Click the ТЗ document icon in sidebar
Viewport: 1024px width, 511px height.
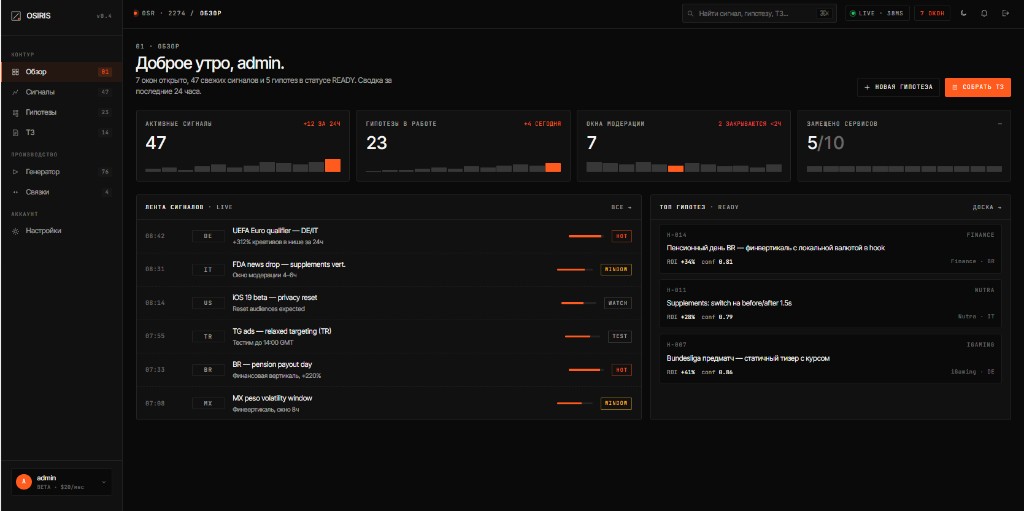(x=16, y=133)
